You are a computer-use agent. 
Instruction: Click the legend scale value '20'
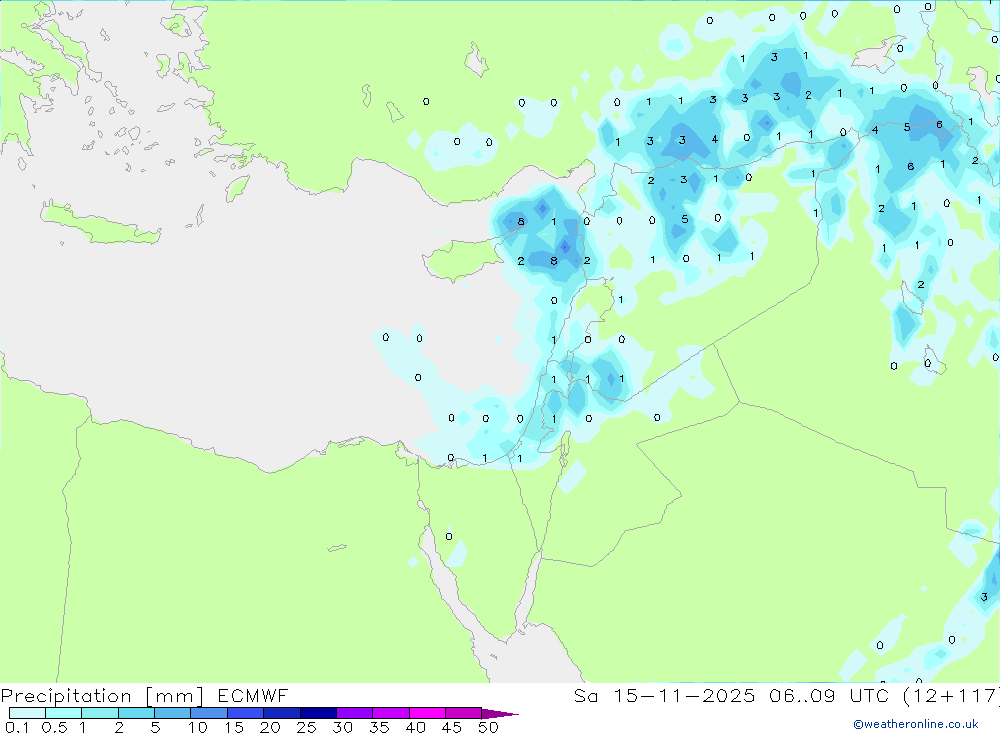(270, 727)
